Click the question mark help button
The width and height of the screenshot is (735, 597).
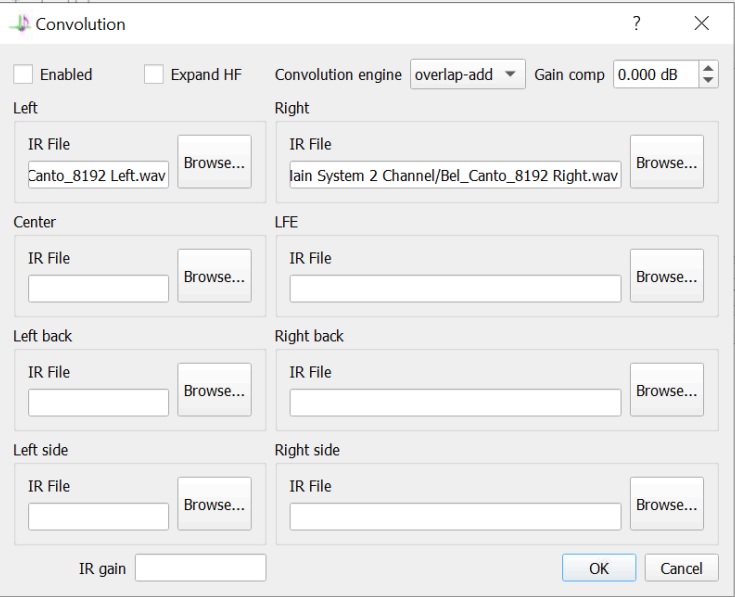(636, 23)
